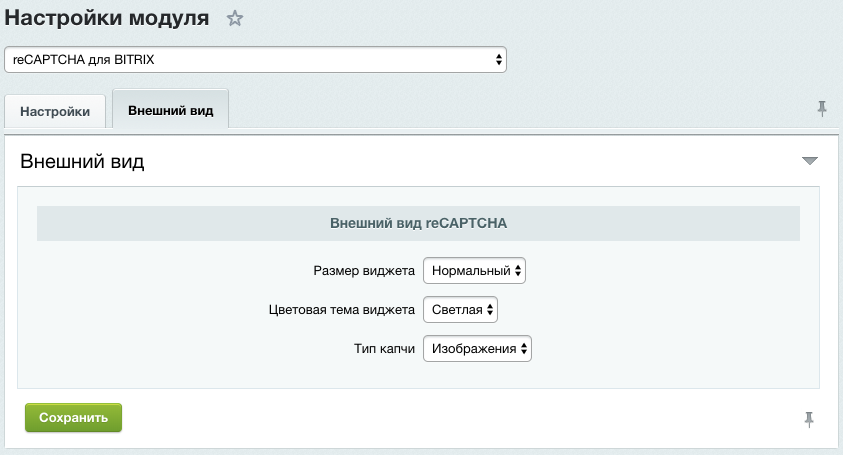Open the Цветовая тема виджета dropdown
Viewport: 843px width, 455px height.
coord(460,310)
